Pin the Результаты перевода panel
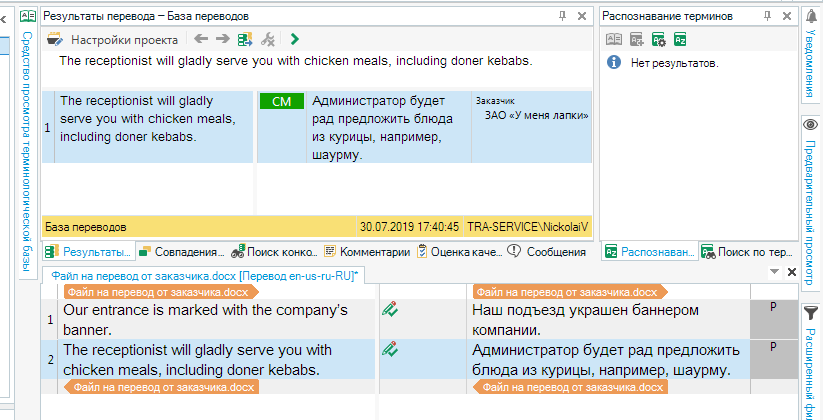Screen dimensions: 823x420 pos(564,16)
